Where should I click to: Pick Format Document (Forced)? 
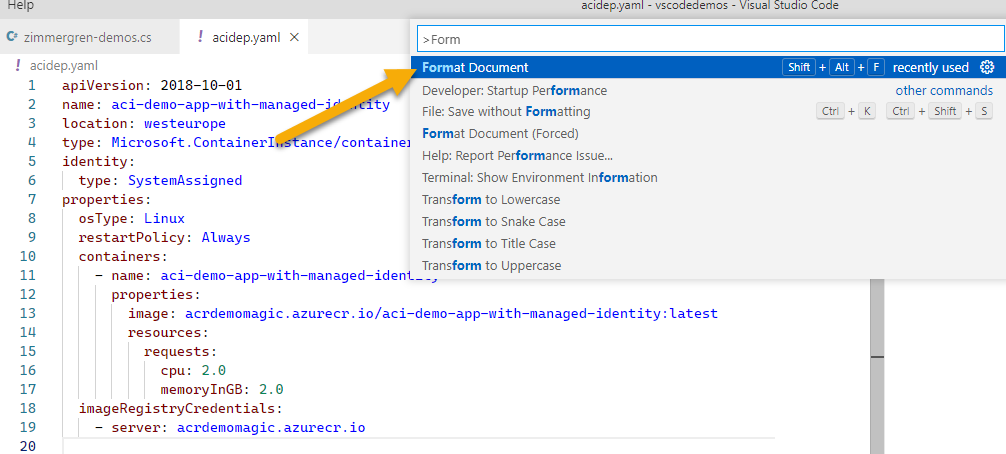point(500,134)
